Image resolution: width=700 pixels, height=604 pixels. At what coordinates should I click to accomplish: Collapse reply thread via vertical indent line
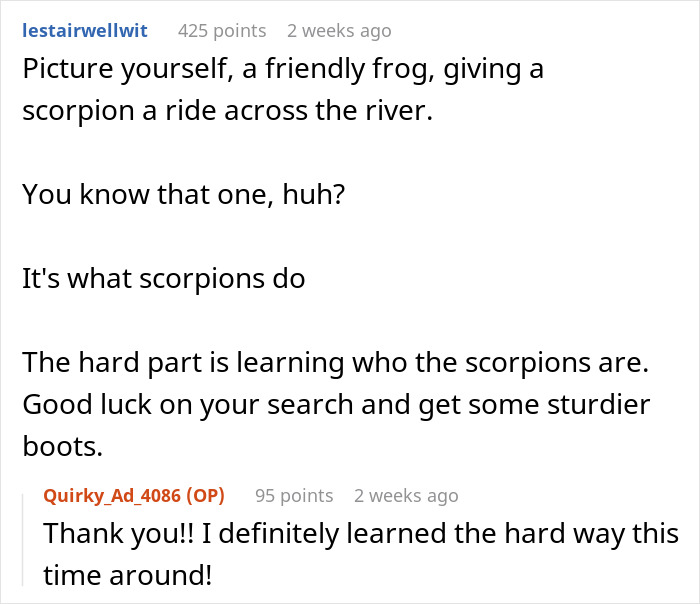[x=23, y=539]
